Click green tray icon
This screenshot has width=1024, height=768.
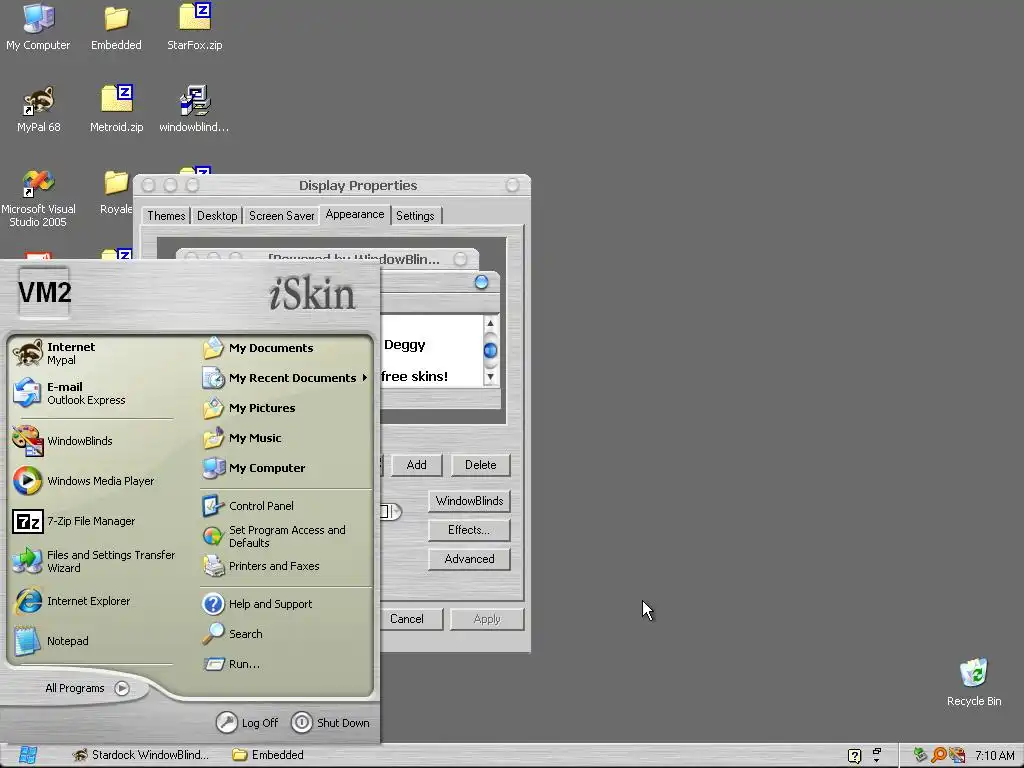pyautogui.click(x=920, y=755)
